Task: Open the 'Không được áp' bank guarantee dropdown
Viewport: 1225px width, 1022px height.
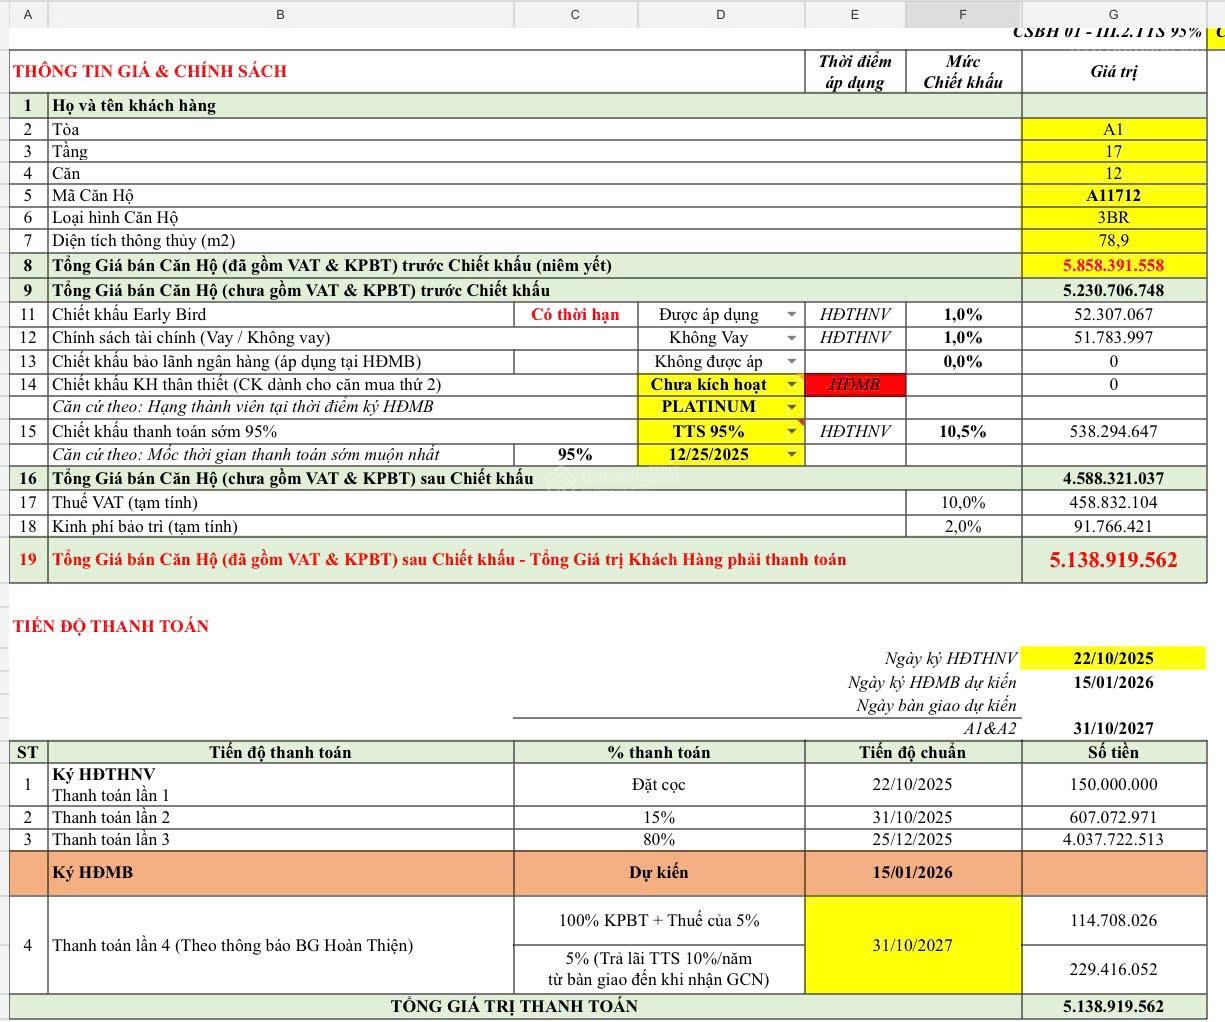Action: tap(791, 362)
